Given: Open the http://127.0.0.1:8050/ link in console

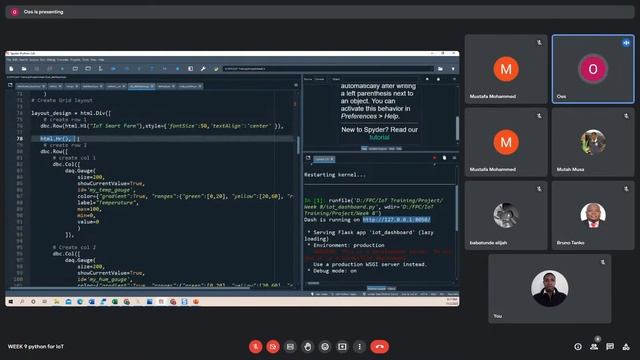Looking at the screenshot, I should click(396, 220).
